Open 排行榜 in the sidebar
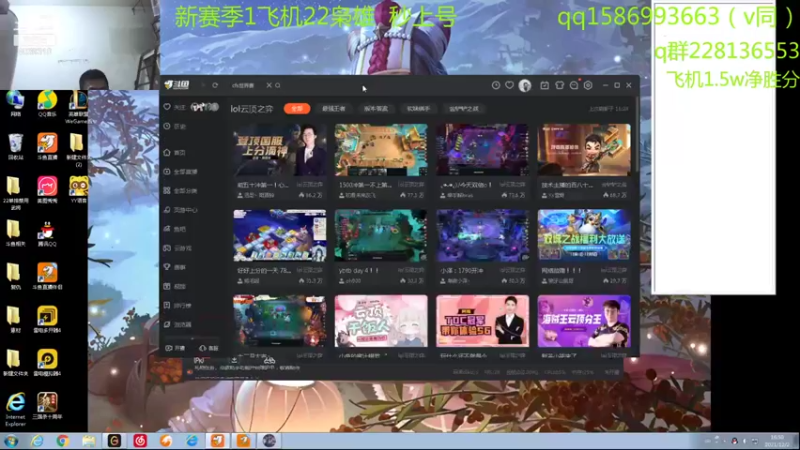Viewport: 800px width, 450px height. coord(178,305)
